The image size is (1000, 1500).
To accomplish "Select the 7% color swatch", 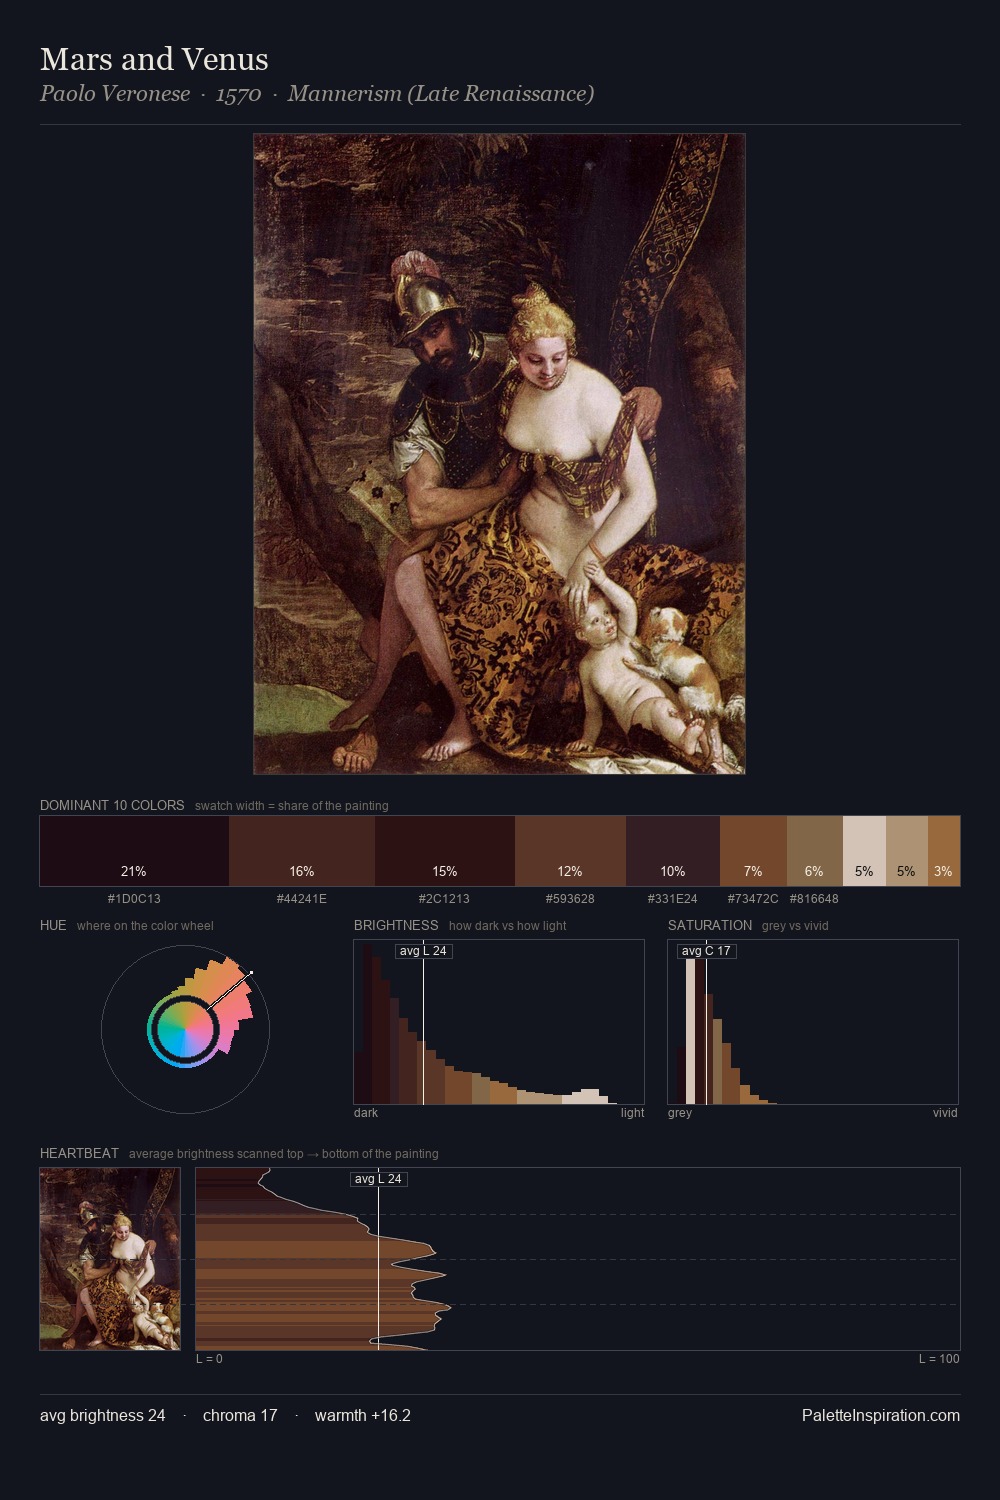I will (753, 851).
